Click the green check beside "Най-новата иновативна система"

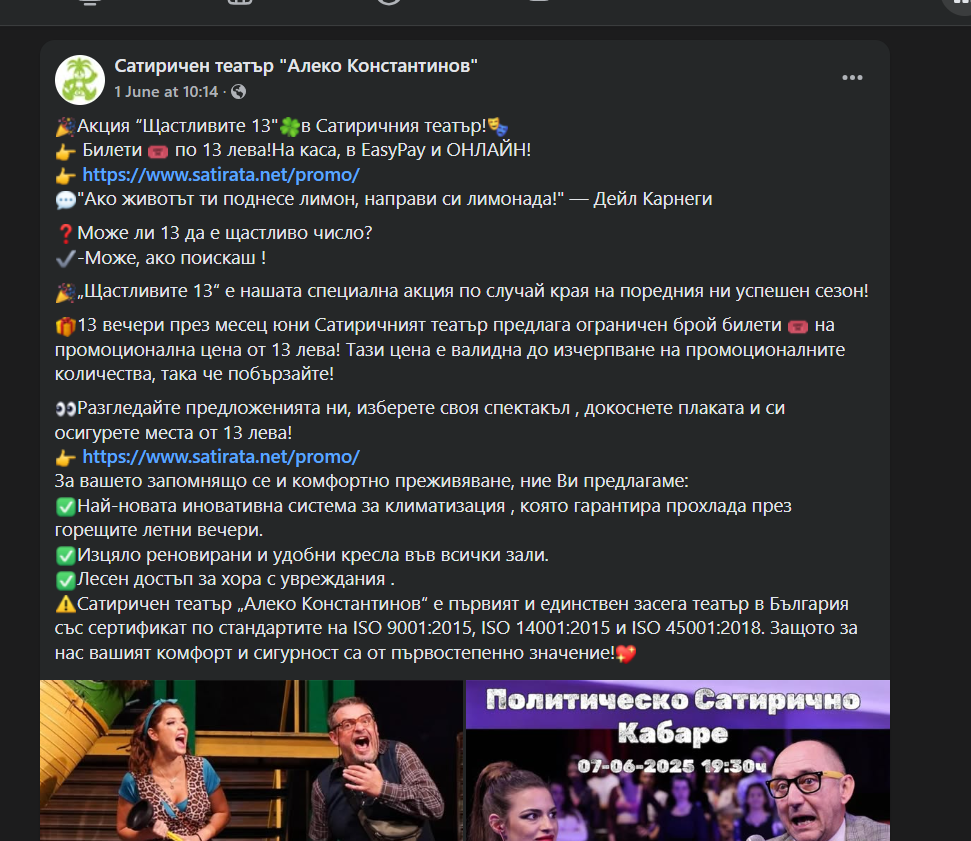[x=65, y=507]
